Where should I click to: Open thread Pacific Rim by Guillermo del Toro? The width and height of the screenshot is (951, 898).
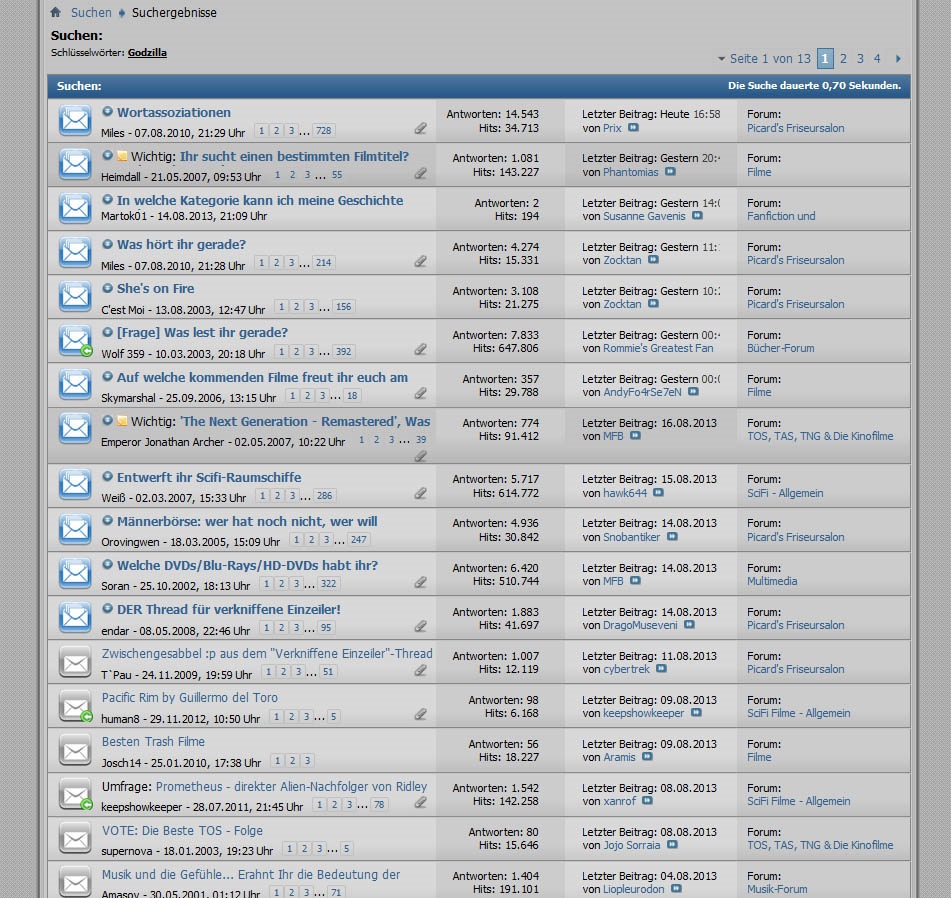click(x=190, y=698)
